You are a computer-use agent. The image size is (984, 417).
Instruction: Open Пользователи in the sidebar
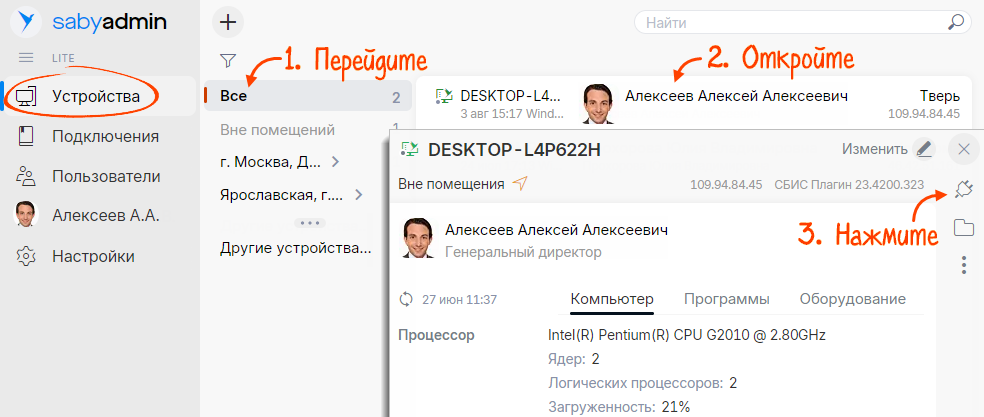pyautogui.click(x=106, y=176)
